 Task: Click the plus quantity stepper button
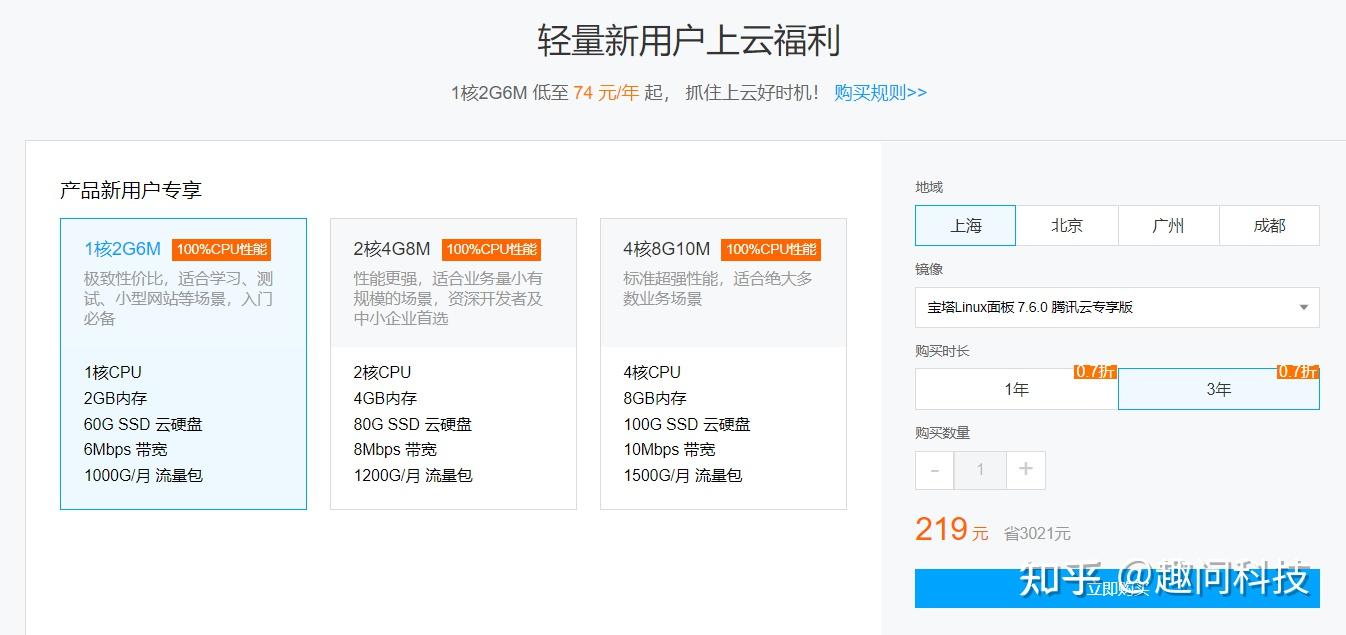1025,470
